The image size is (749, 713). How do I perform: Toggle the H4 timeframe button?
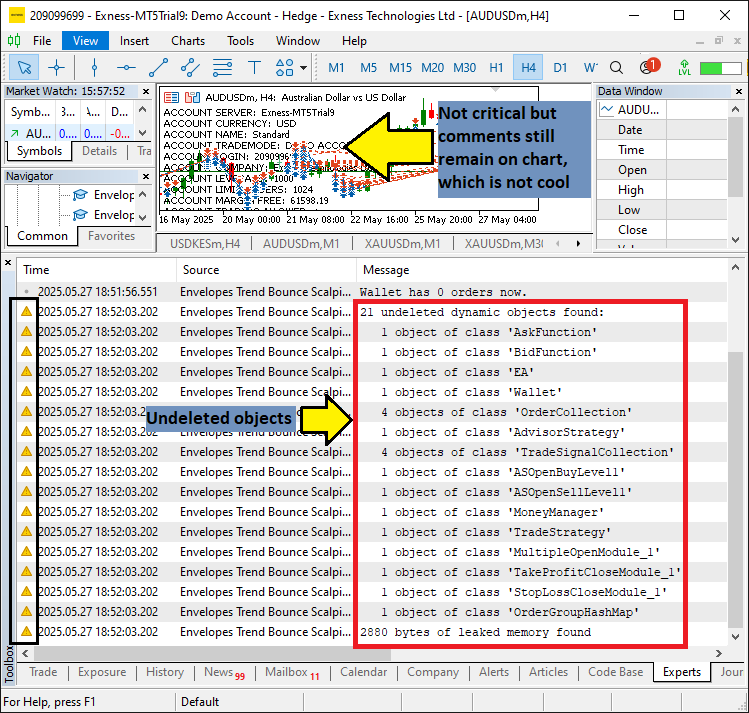pyautogui.click(x=528, y=68)
